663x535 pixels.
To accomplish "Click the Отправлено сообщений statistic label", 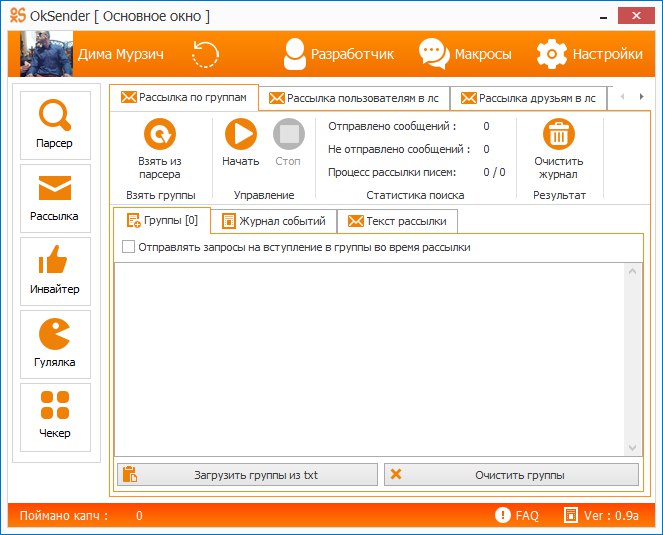I will coord(392,126).
